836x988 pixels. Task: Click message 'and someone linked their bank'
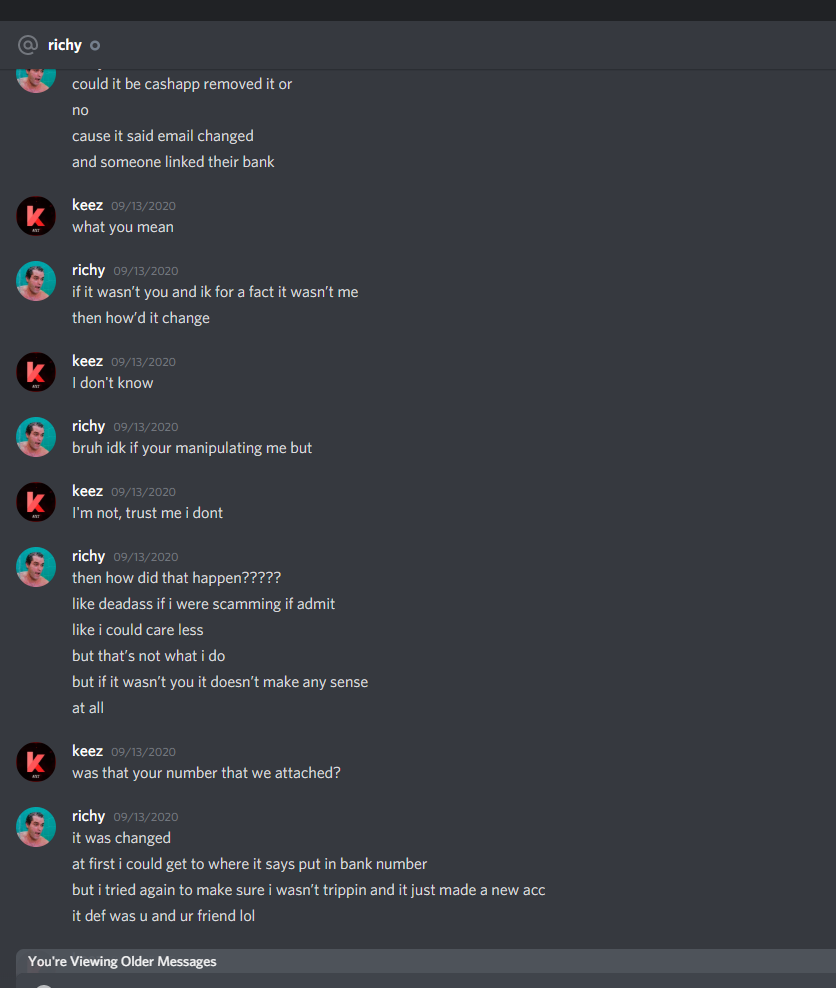(x=173, y=162)
